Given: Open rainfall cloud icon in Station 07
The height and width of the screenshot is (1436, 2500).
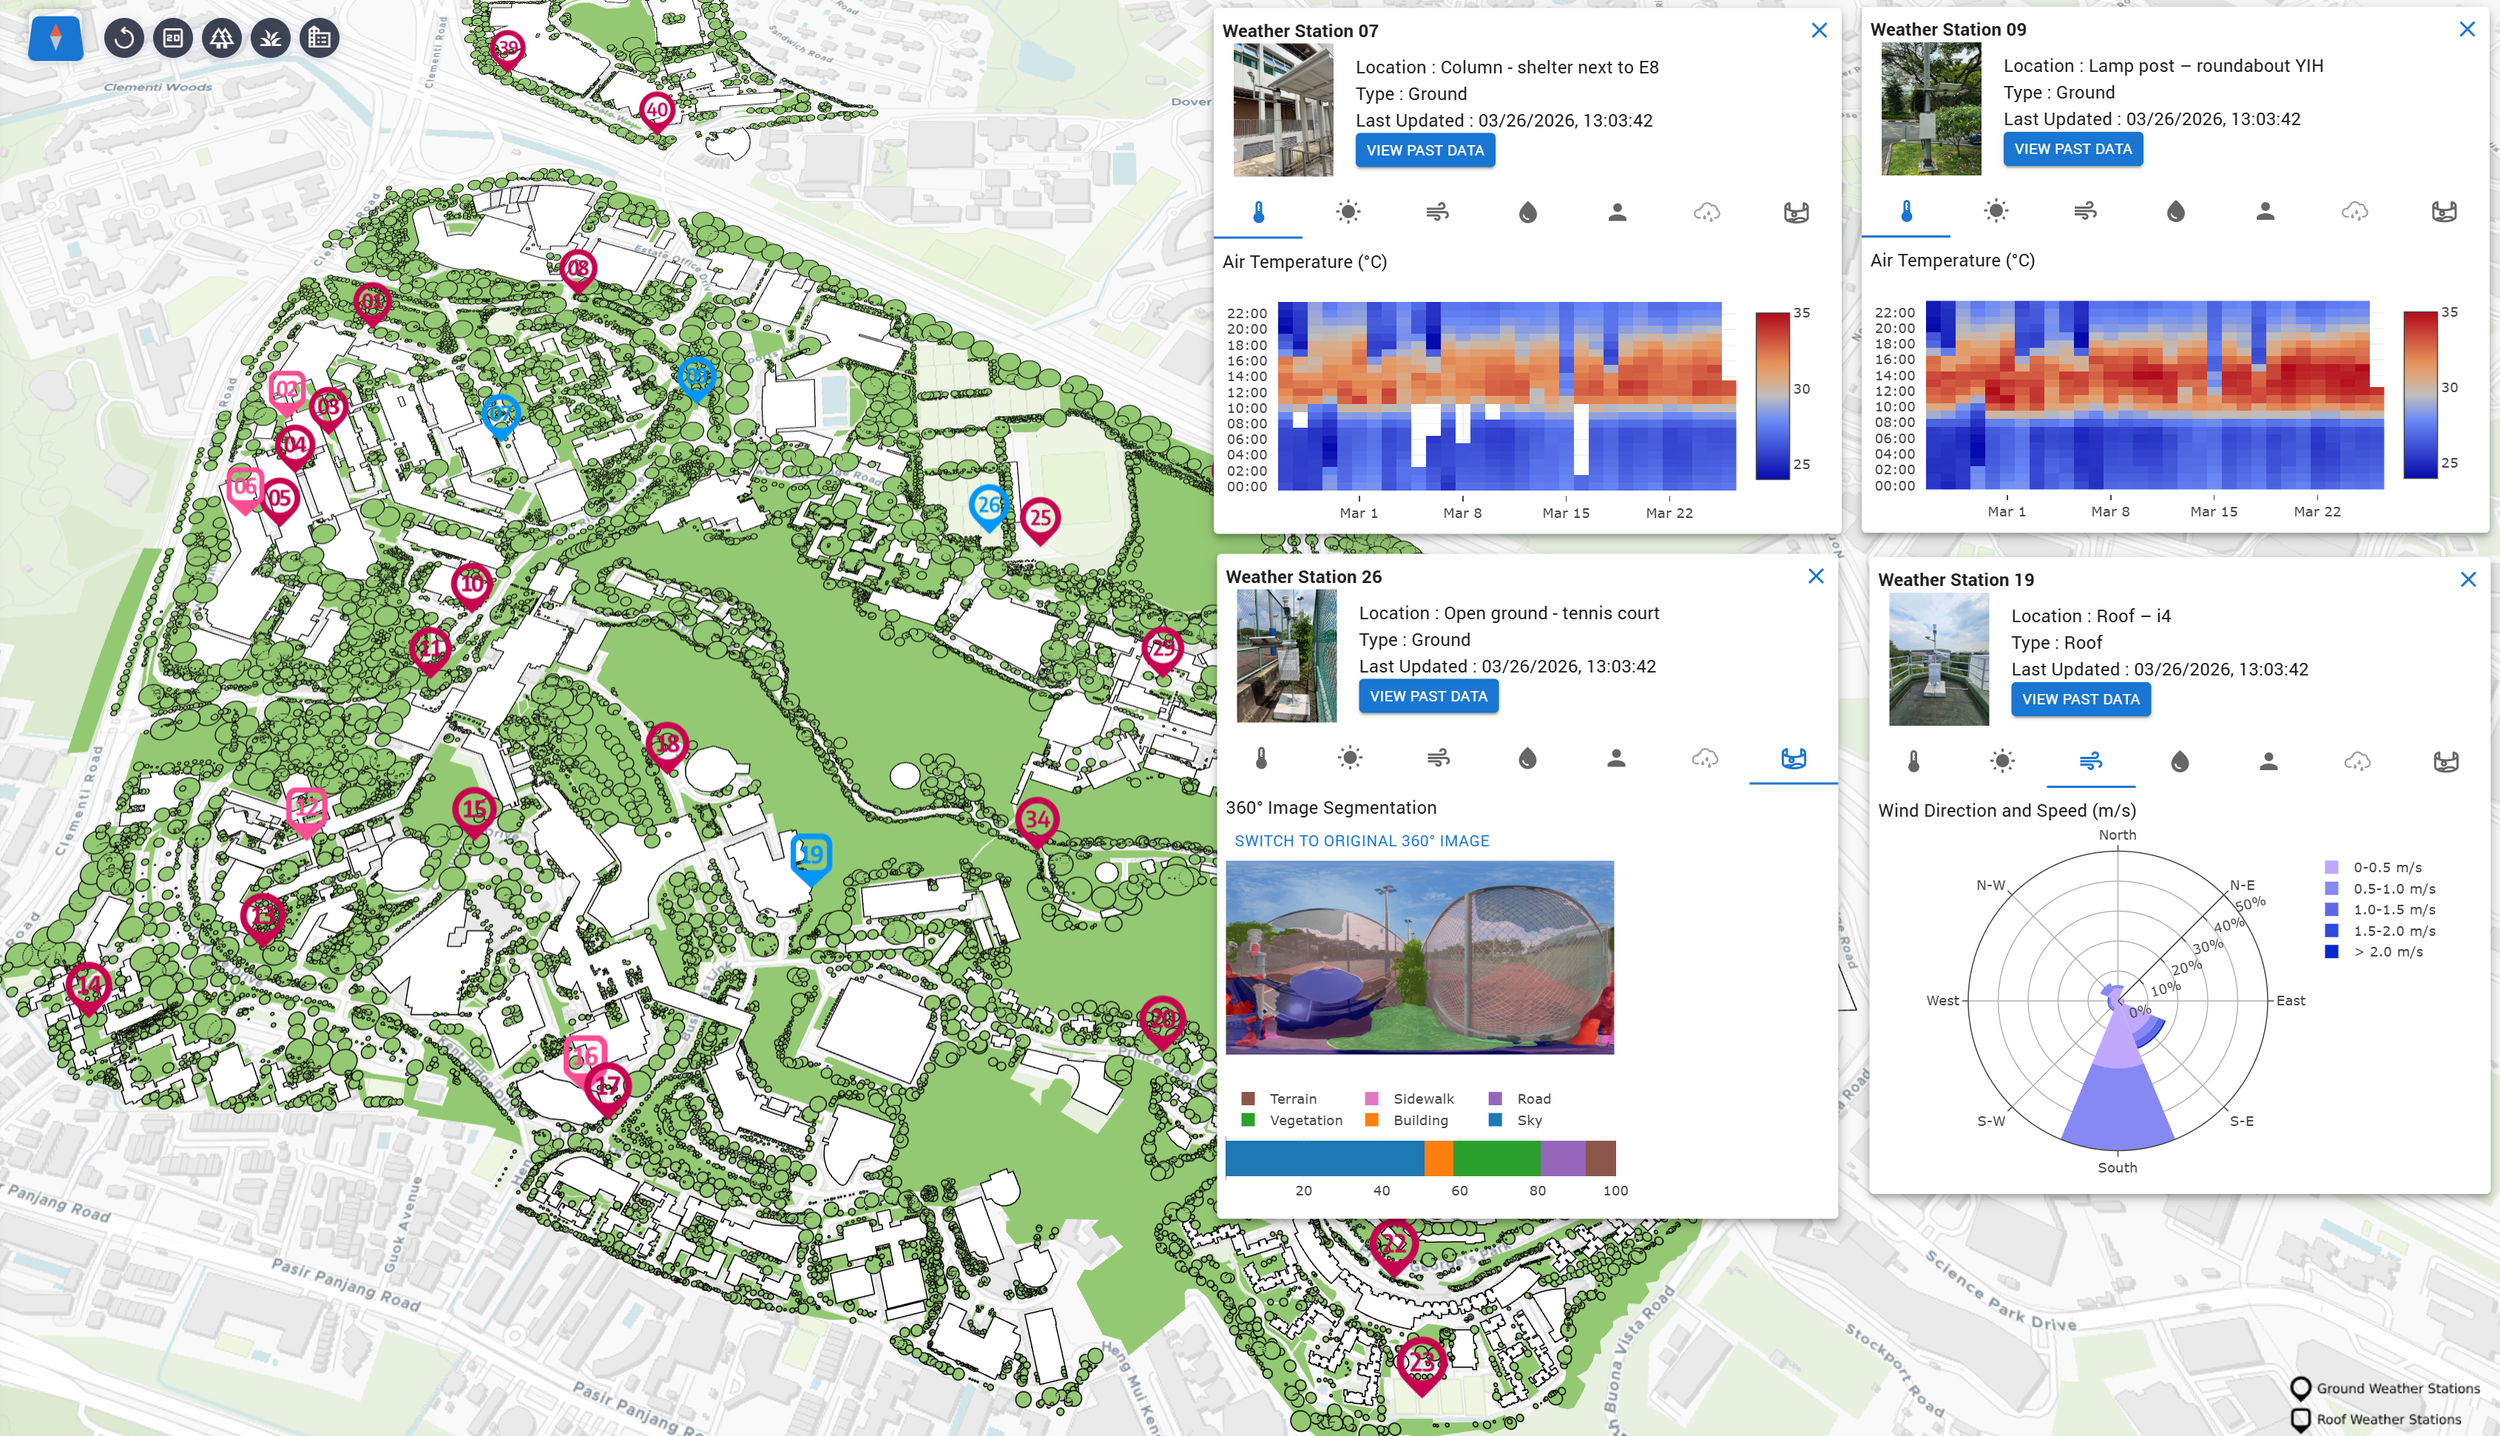Looking at the screenshot, I should pyautogui.click(x=1706, y=212).
